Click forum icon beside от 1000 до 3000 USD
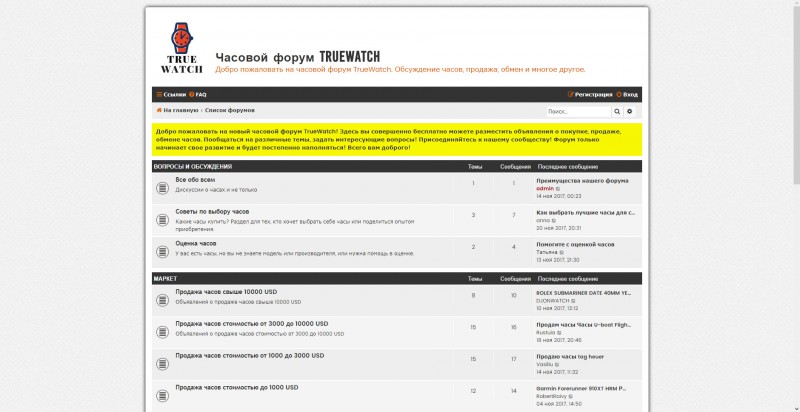 click(x=162, y=364)
